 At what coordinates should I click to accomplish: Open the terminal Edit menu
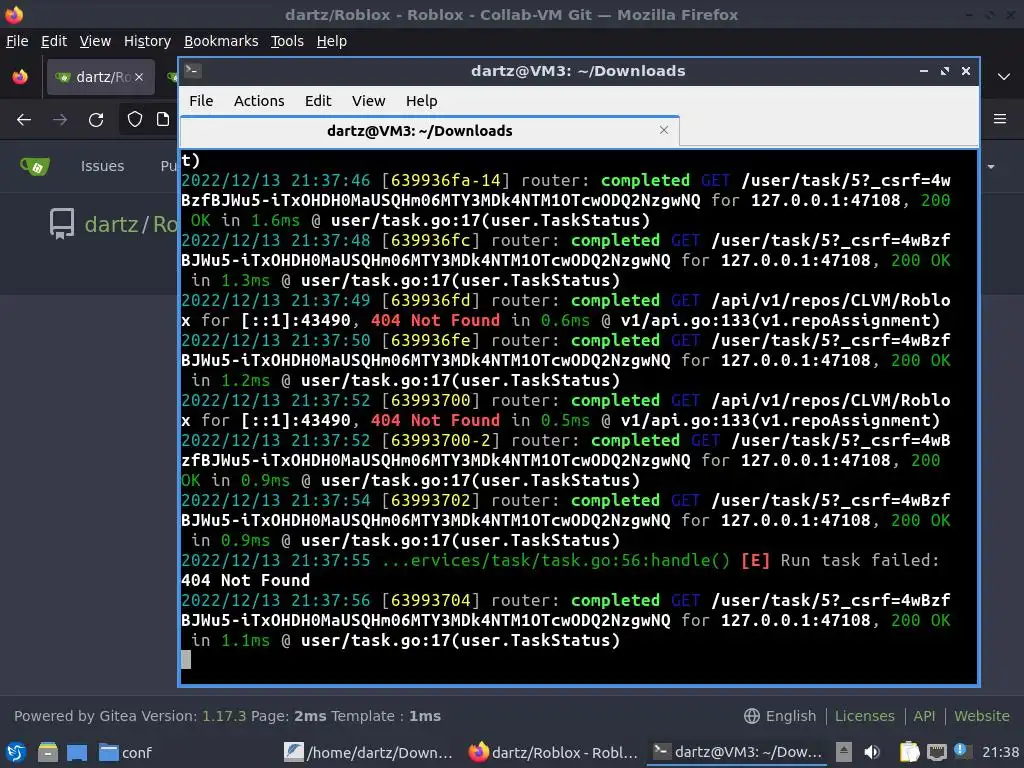pyautogui.click(x=318, y=101)
